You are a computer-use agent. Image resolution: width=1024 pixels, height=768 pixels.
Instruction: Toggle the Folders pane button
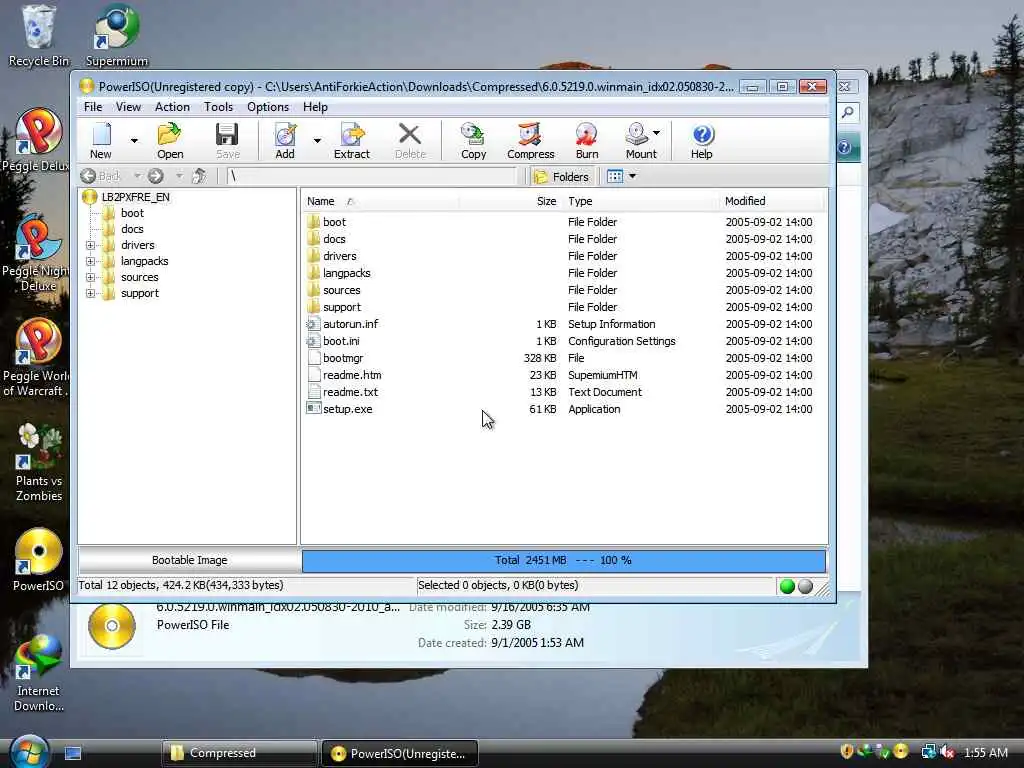tap(562, 176)
